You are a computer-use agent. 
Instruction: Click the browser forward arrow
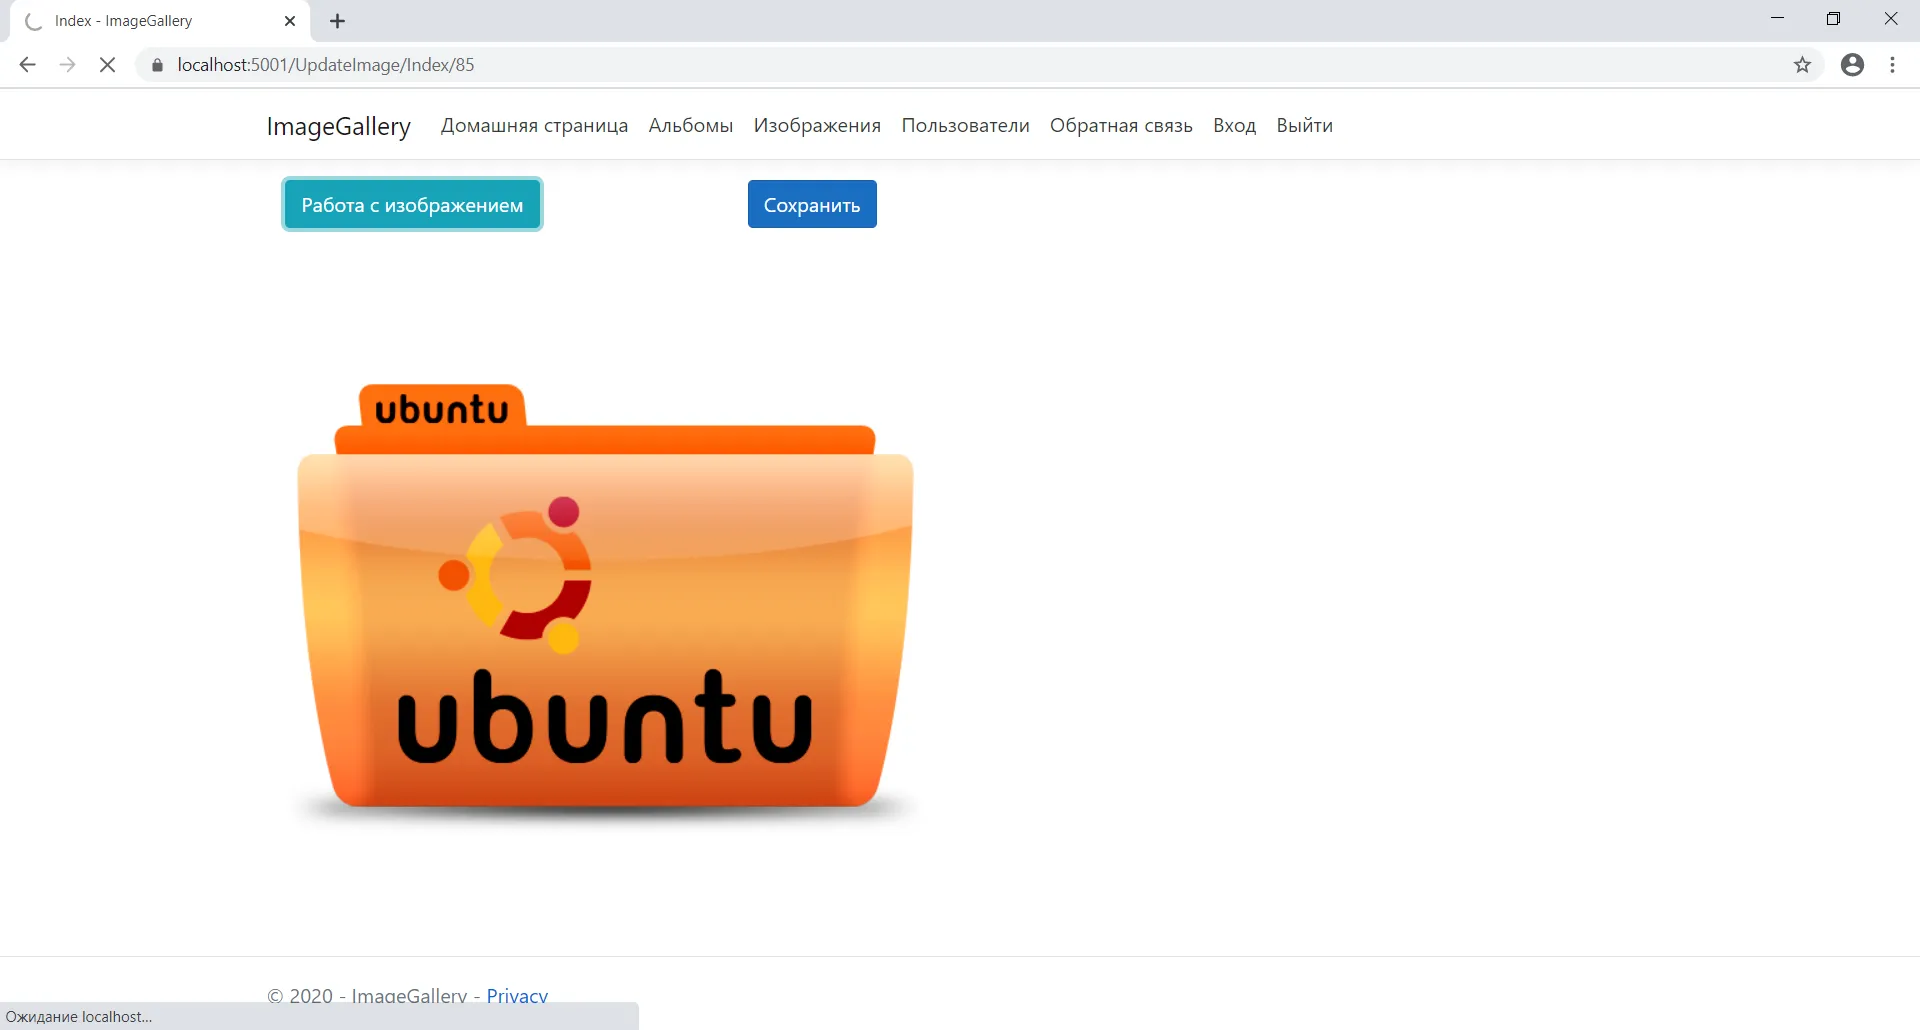(x=67, y=65)
